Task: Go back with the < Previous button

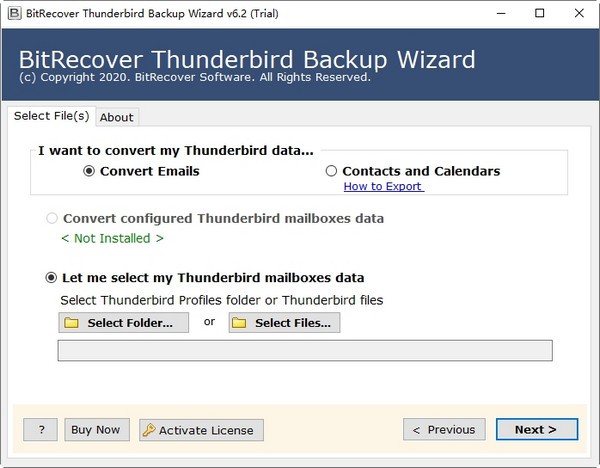Action: [x=444, y=430]
